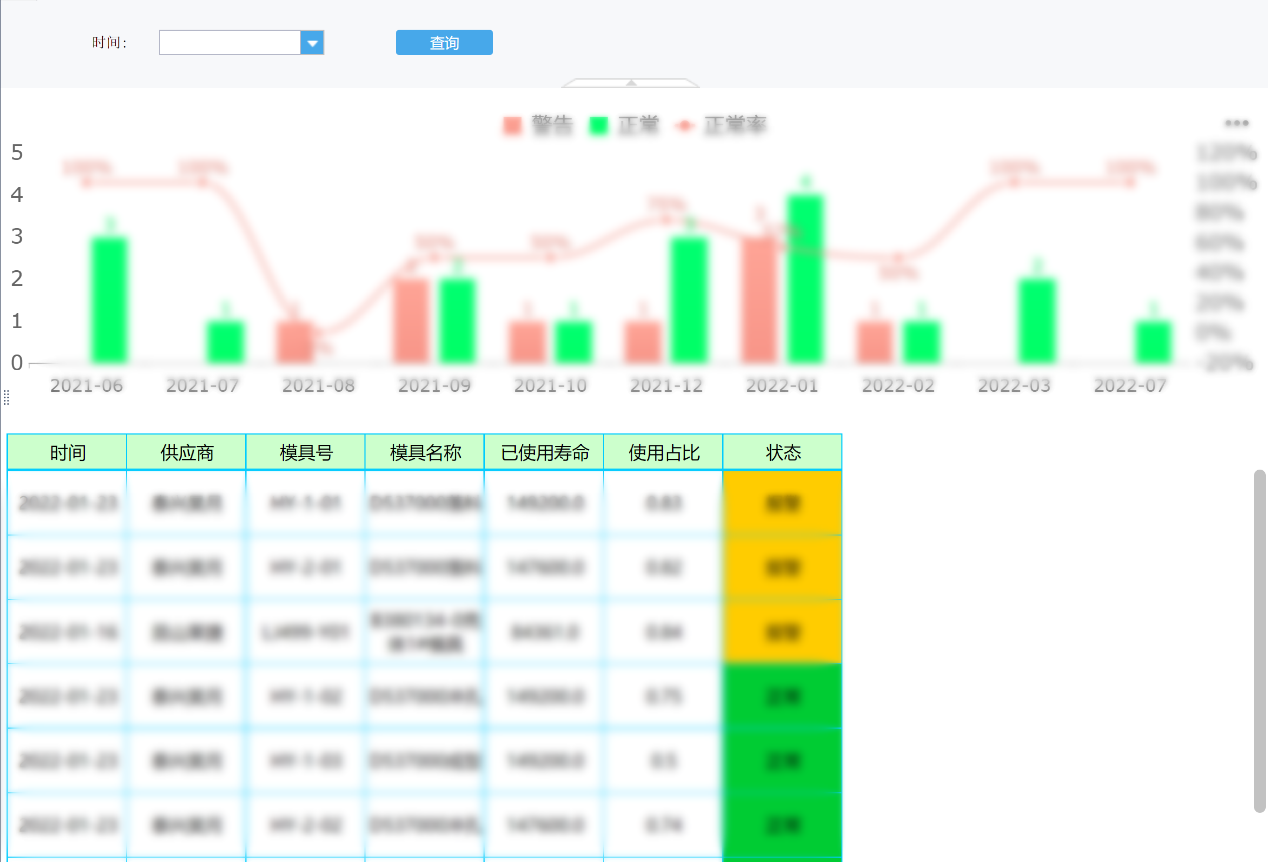Click the green bar for 2021-07
1268x862 pixels.
[x=226, y=342]
